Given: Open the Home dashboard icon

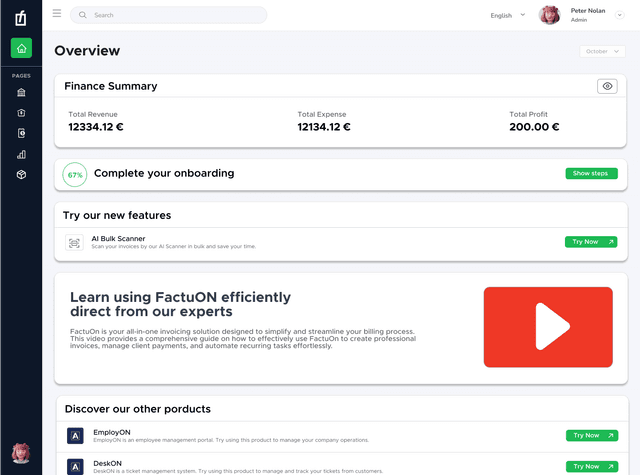Looking at the screenshot, I should click(x=21, y=48).
